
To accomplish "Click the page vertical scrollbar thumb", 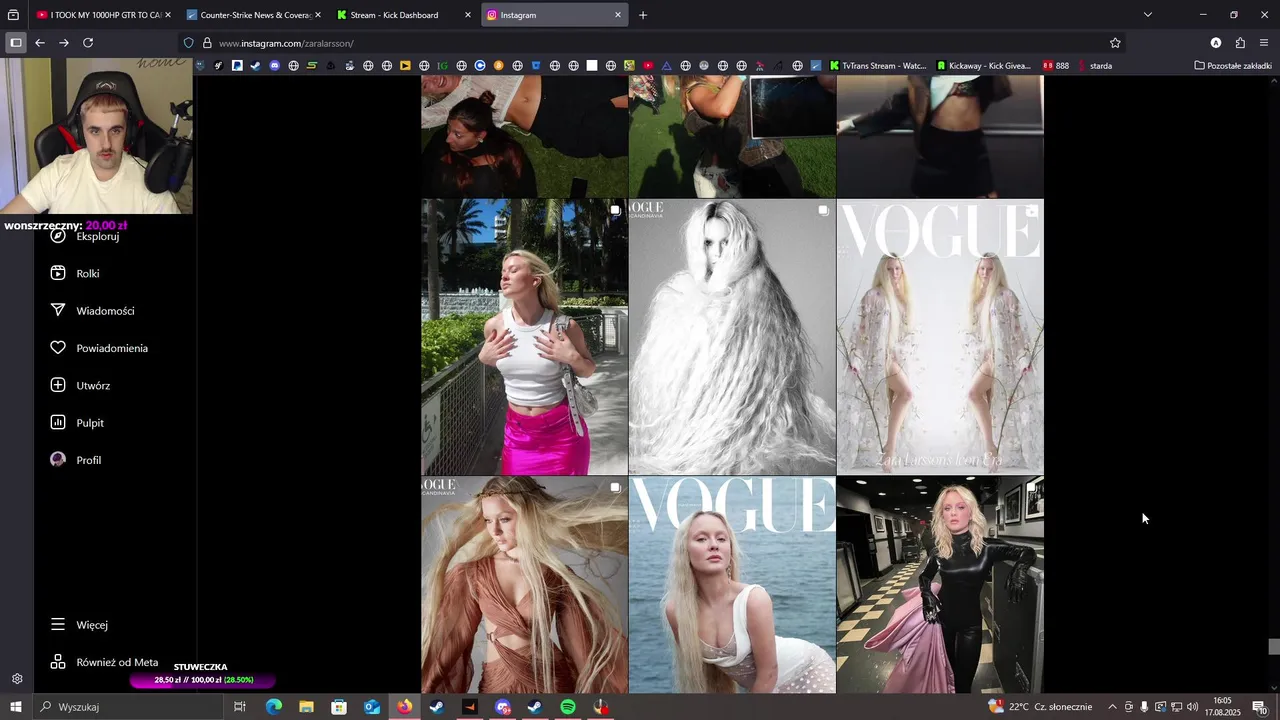I will (x=1274, y=647).
